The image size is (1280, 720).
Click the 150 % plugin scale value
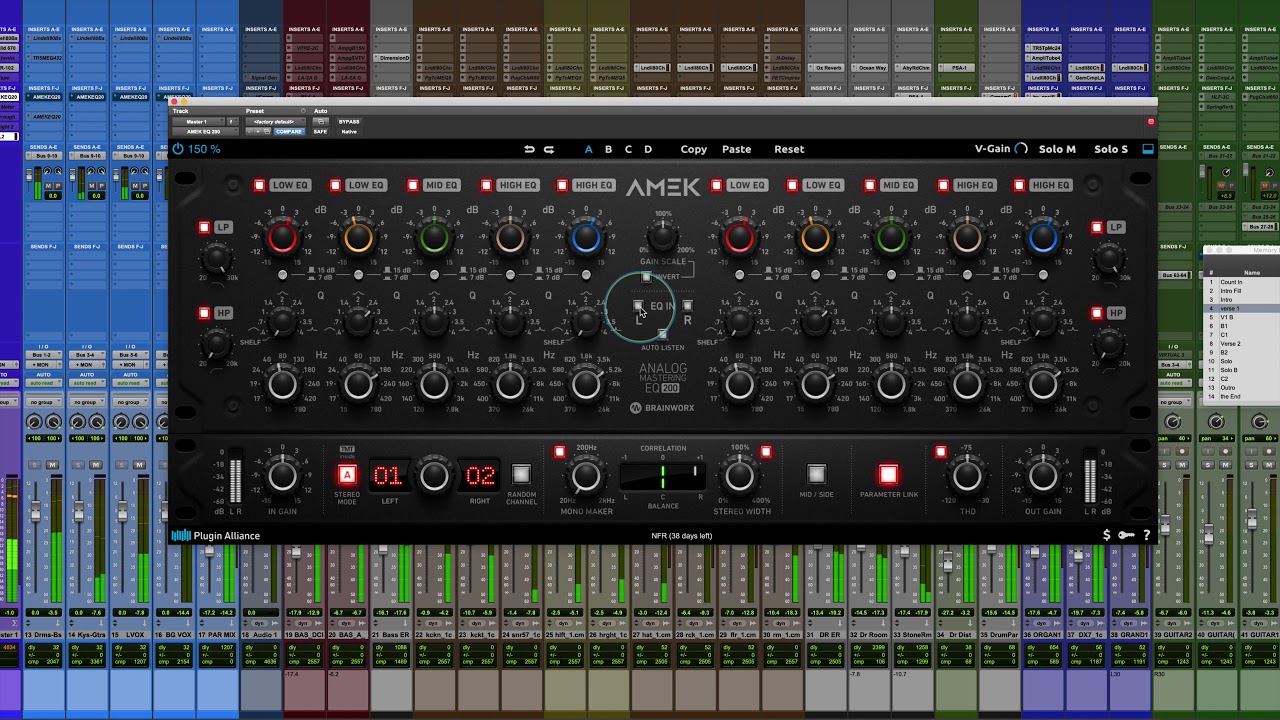(x=204, y=149)
